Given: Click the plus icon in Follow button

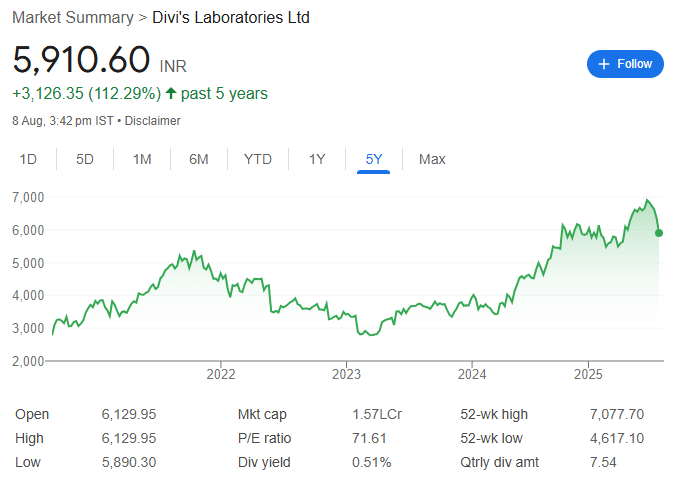Looking at the screenshot, I should (604, 65).
